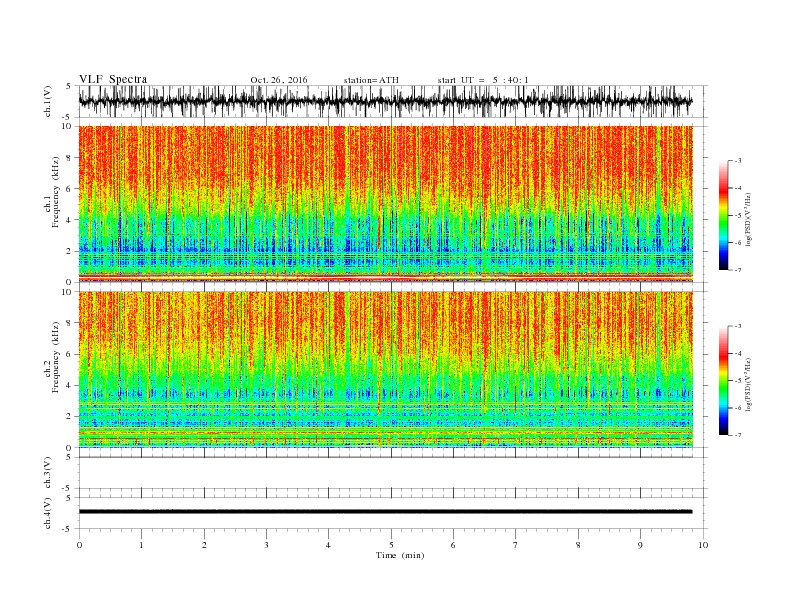Click the '3' tick label on Time axis

pos(266,545)
